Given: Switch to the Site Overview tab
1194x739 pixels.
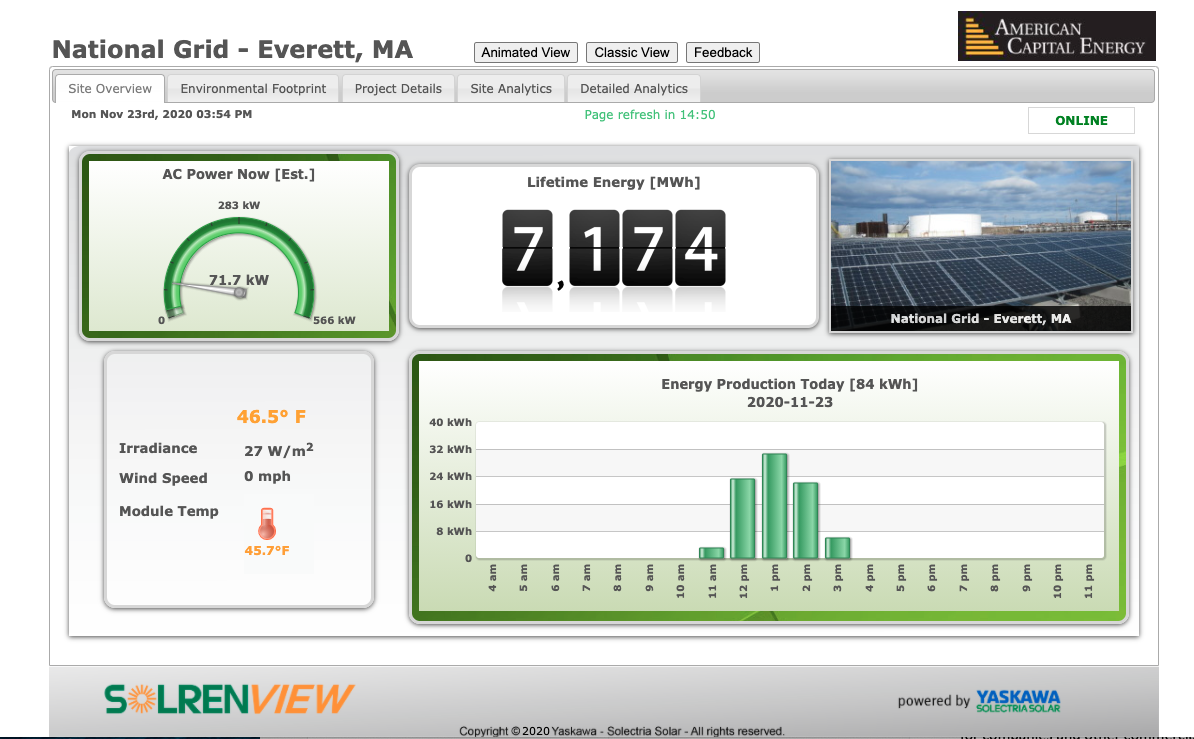Looking at the screenshot, I should tap(110, 88).
